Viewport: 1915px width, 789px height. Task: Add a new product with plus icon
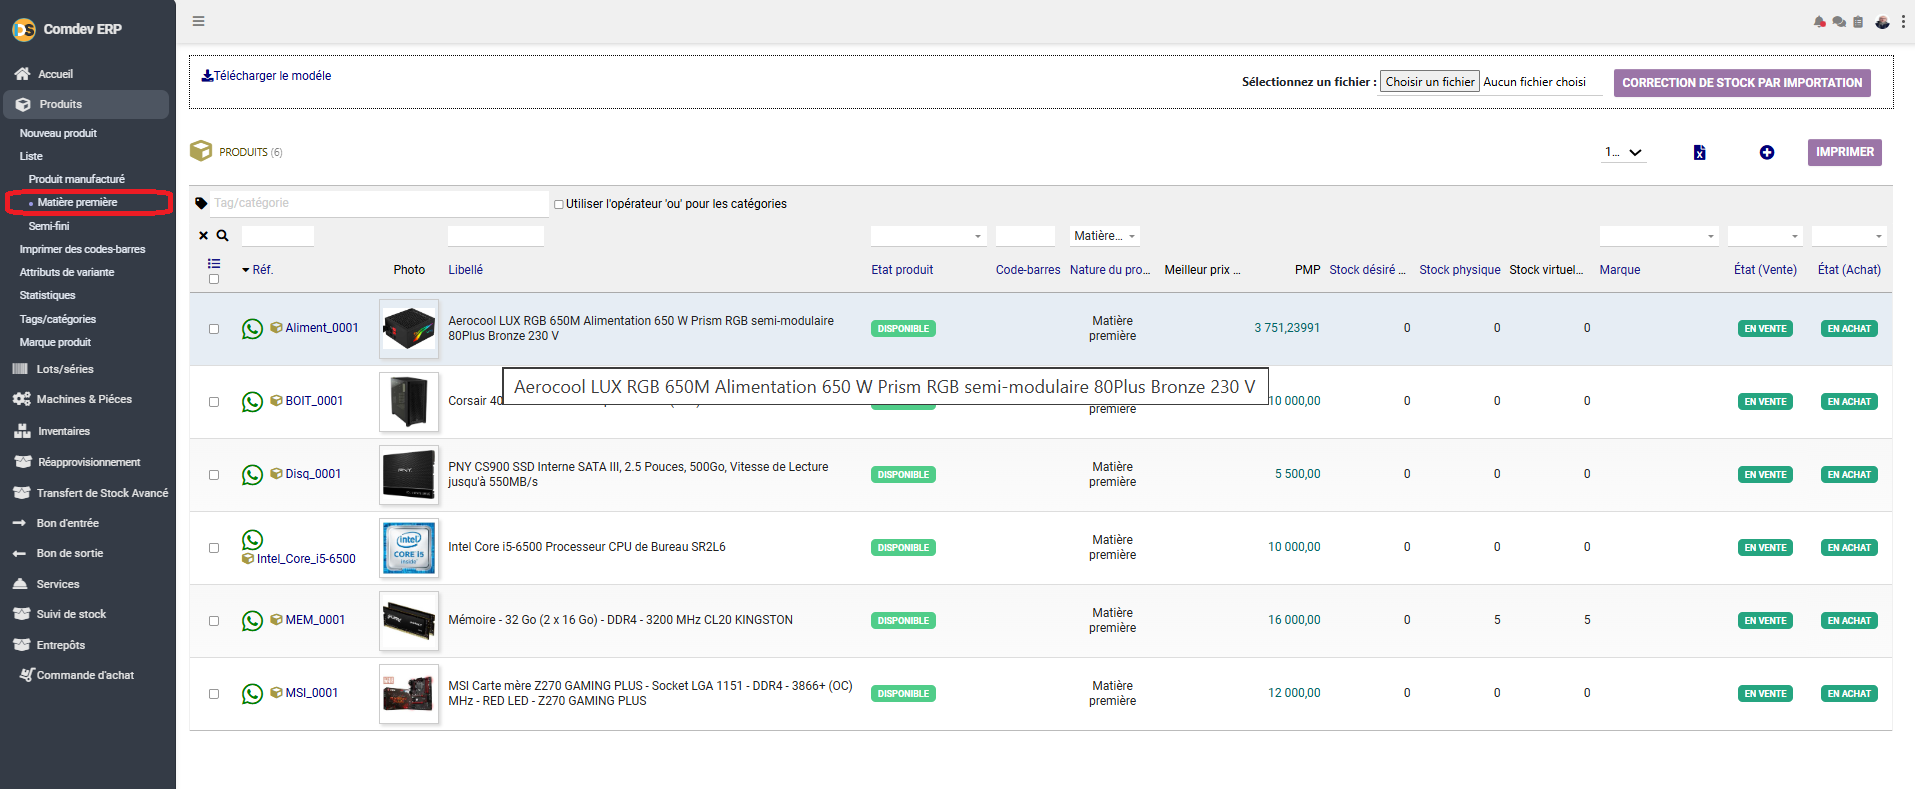coord(1767,152)
